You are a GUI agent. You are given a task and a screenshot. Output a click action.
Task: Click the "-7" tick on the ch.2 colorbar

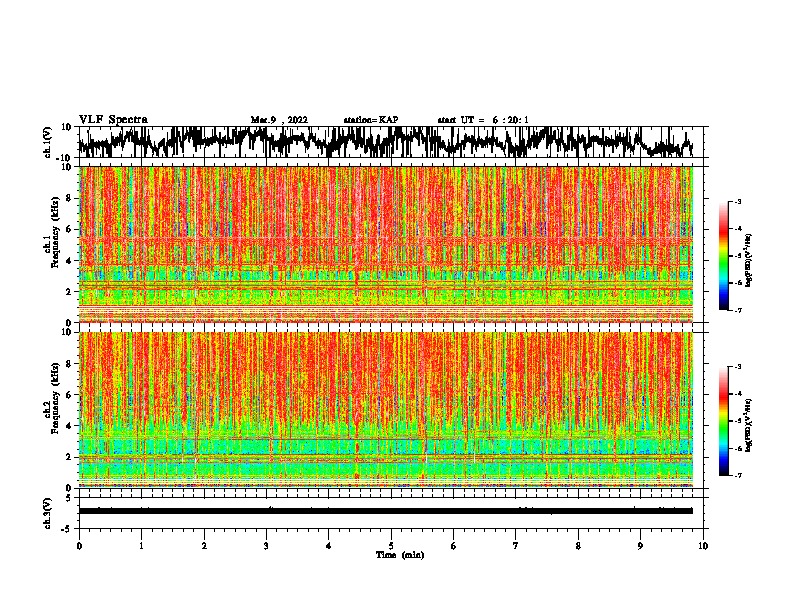pos(737,476)
